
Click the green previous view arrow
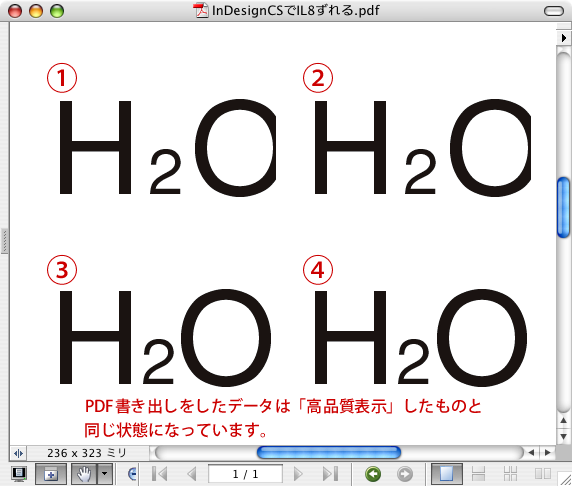click(x=373, y=474)
